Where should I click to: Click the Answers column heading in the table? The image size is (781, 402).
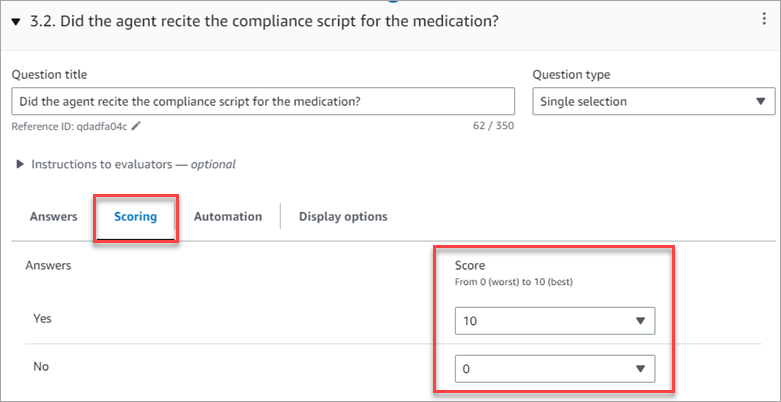pos(48,266)
